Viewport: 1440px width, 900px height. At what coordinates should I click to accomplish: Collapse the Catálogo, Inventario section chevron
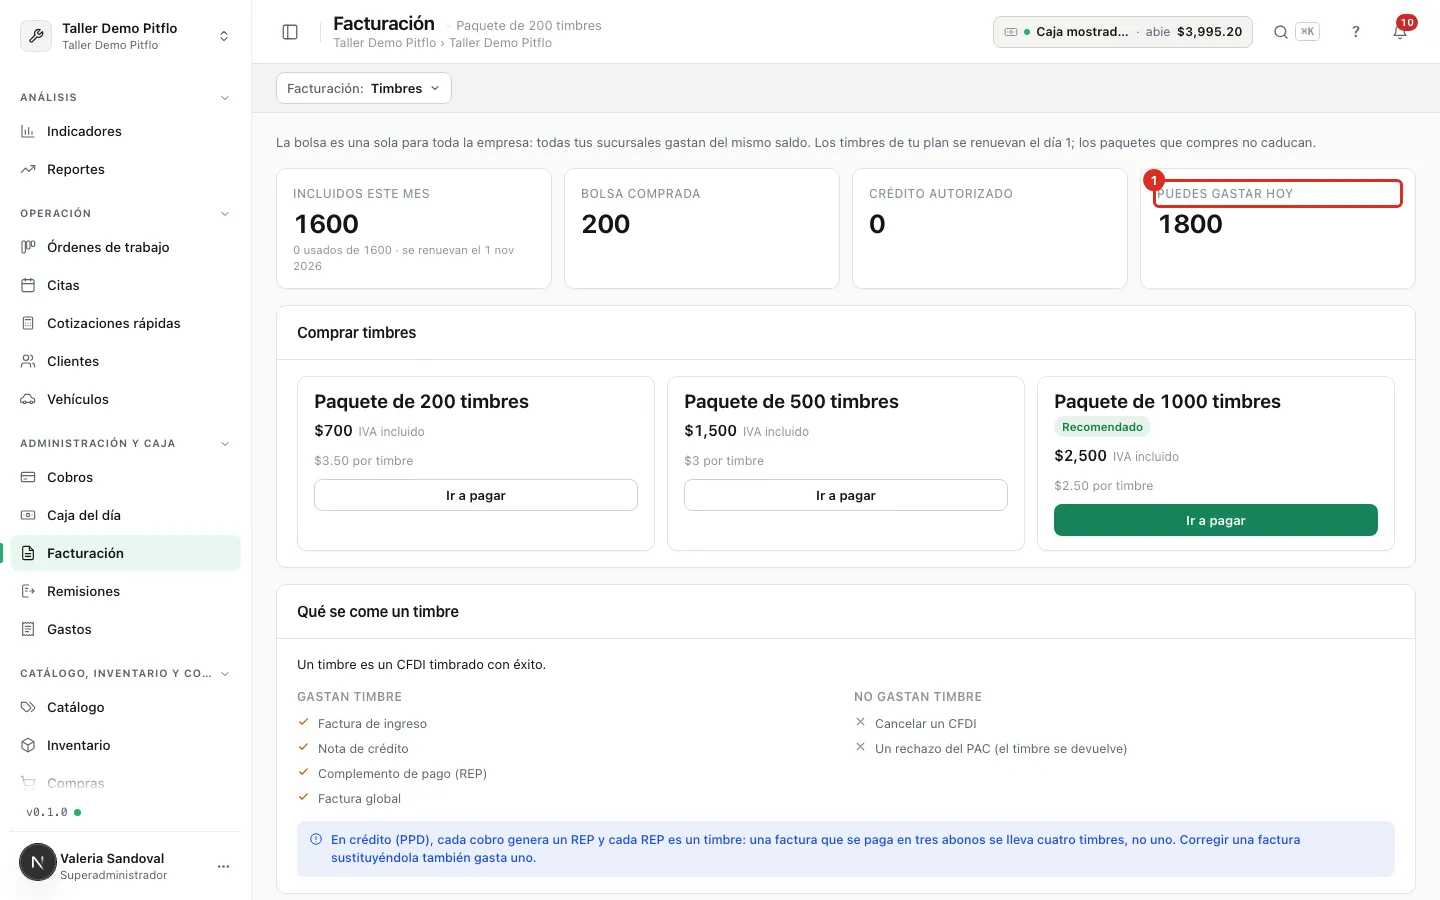tap(225, 674)
